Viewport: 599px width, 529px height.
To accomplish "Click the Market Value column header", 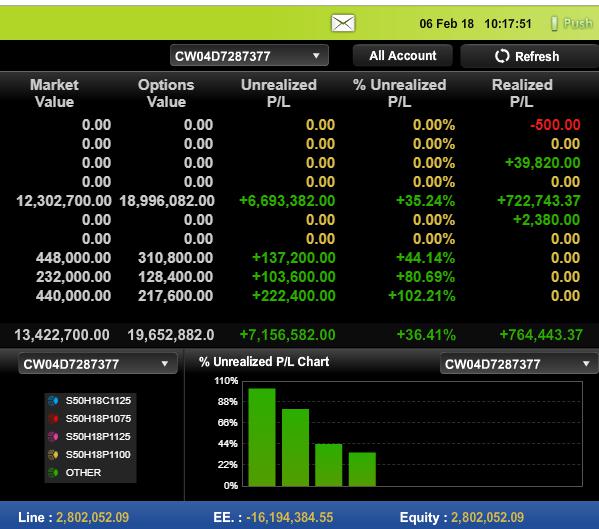I will coord(54,93).
